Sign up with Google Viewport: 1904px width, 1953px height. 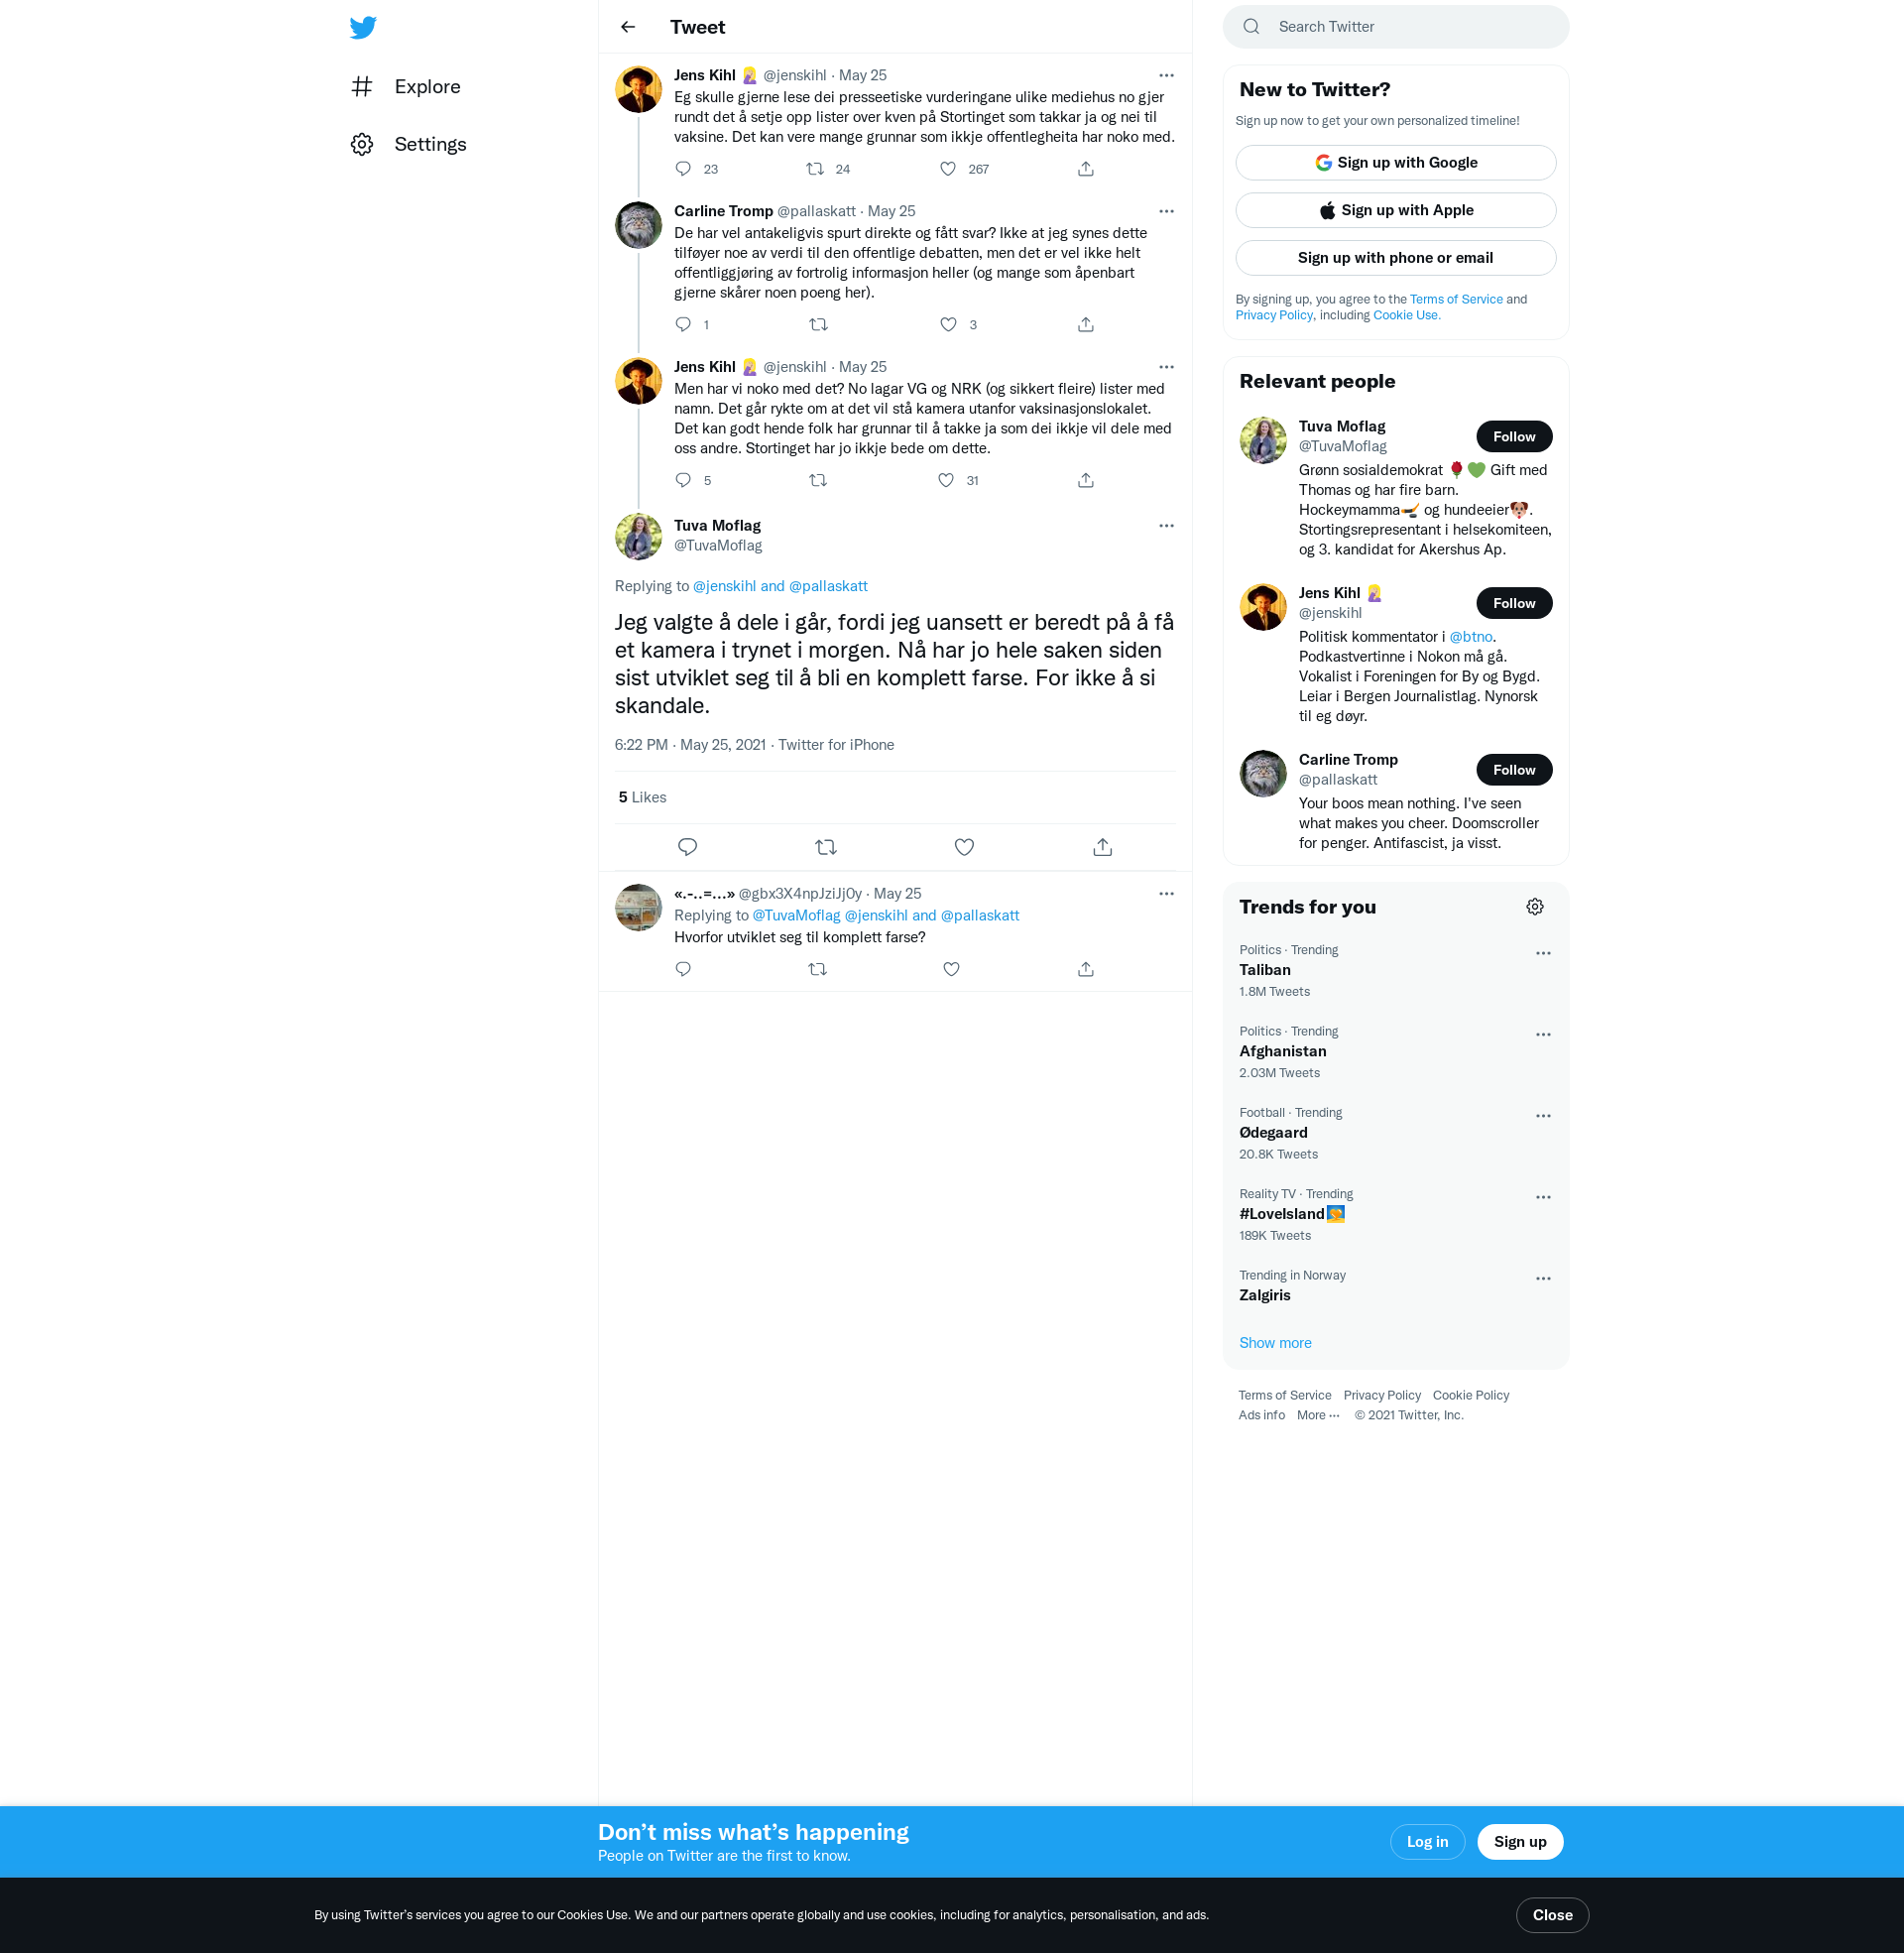coord(1396,163)
